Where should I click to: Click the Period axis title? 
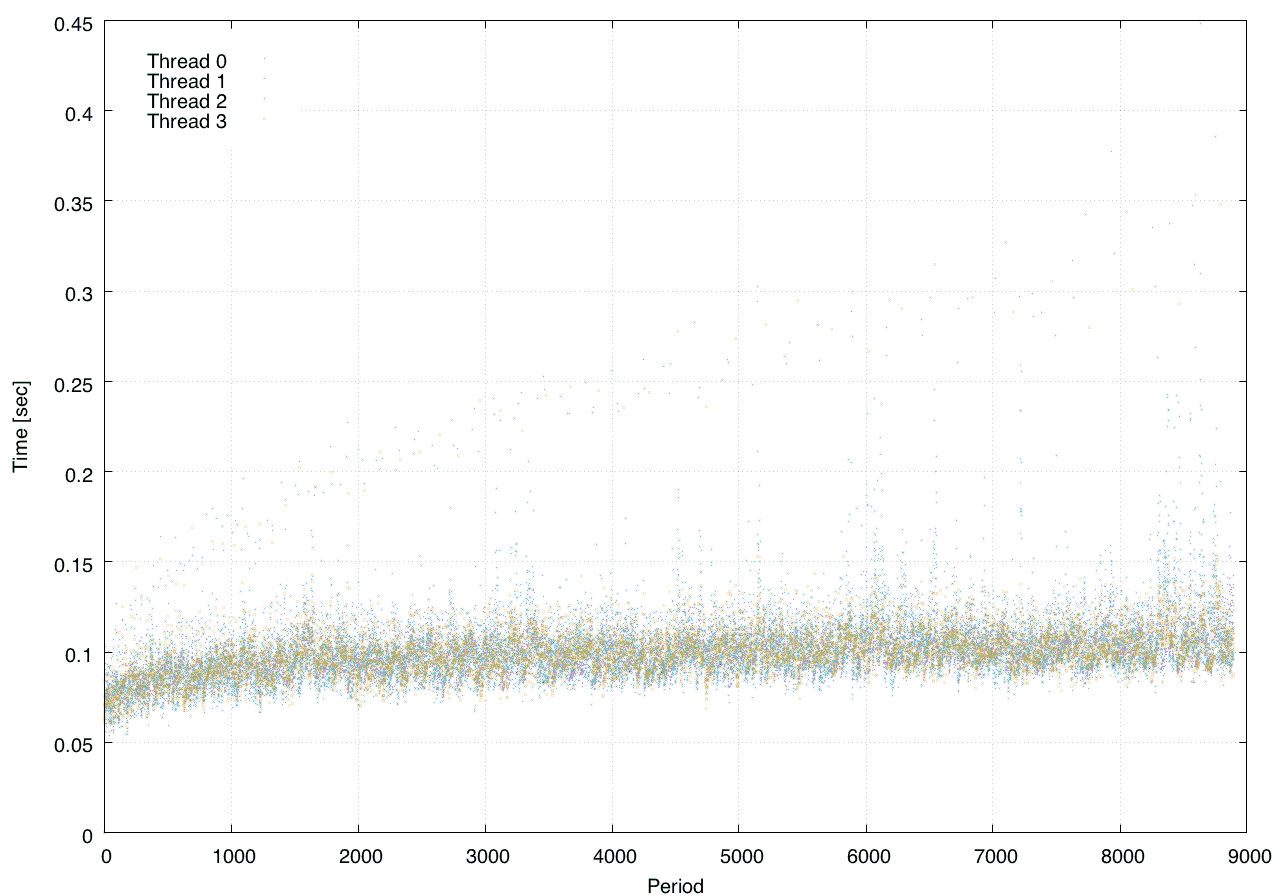click(675, 886)
